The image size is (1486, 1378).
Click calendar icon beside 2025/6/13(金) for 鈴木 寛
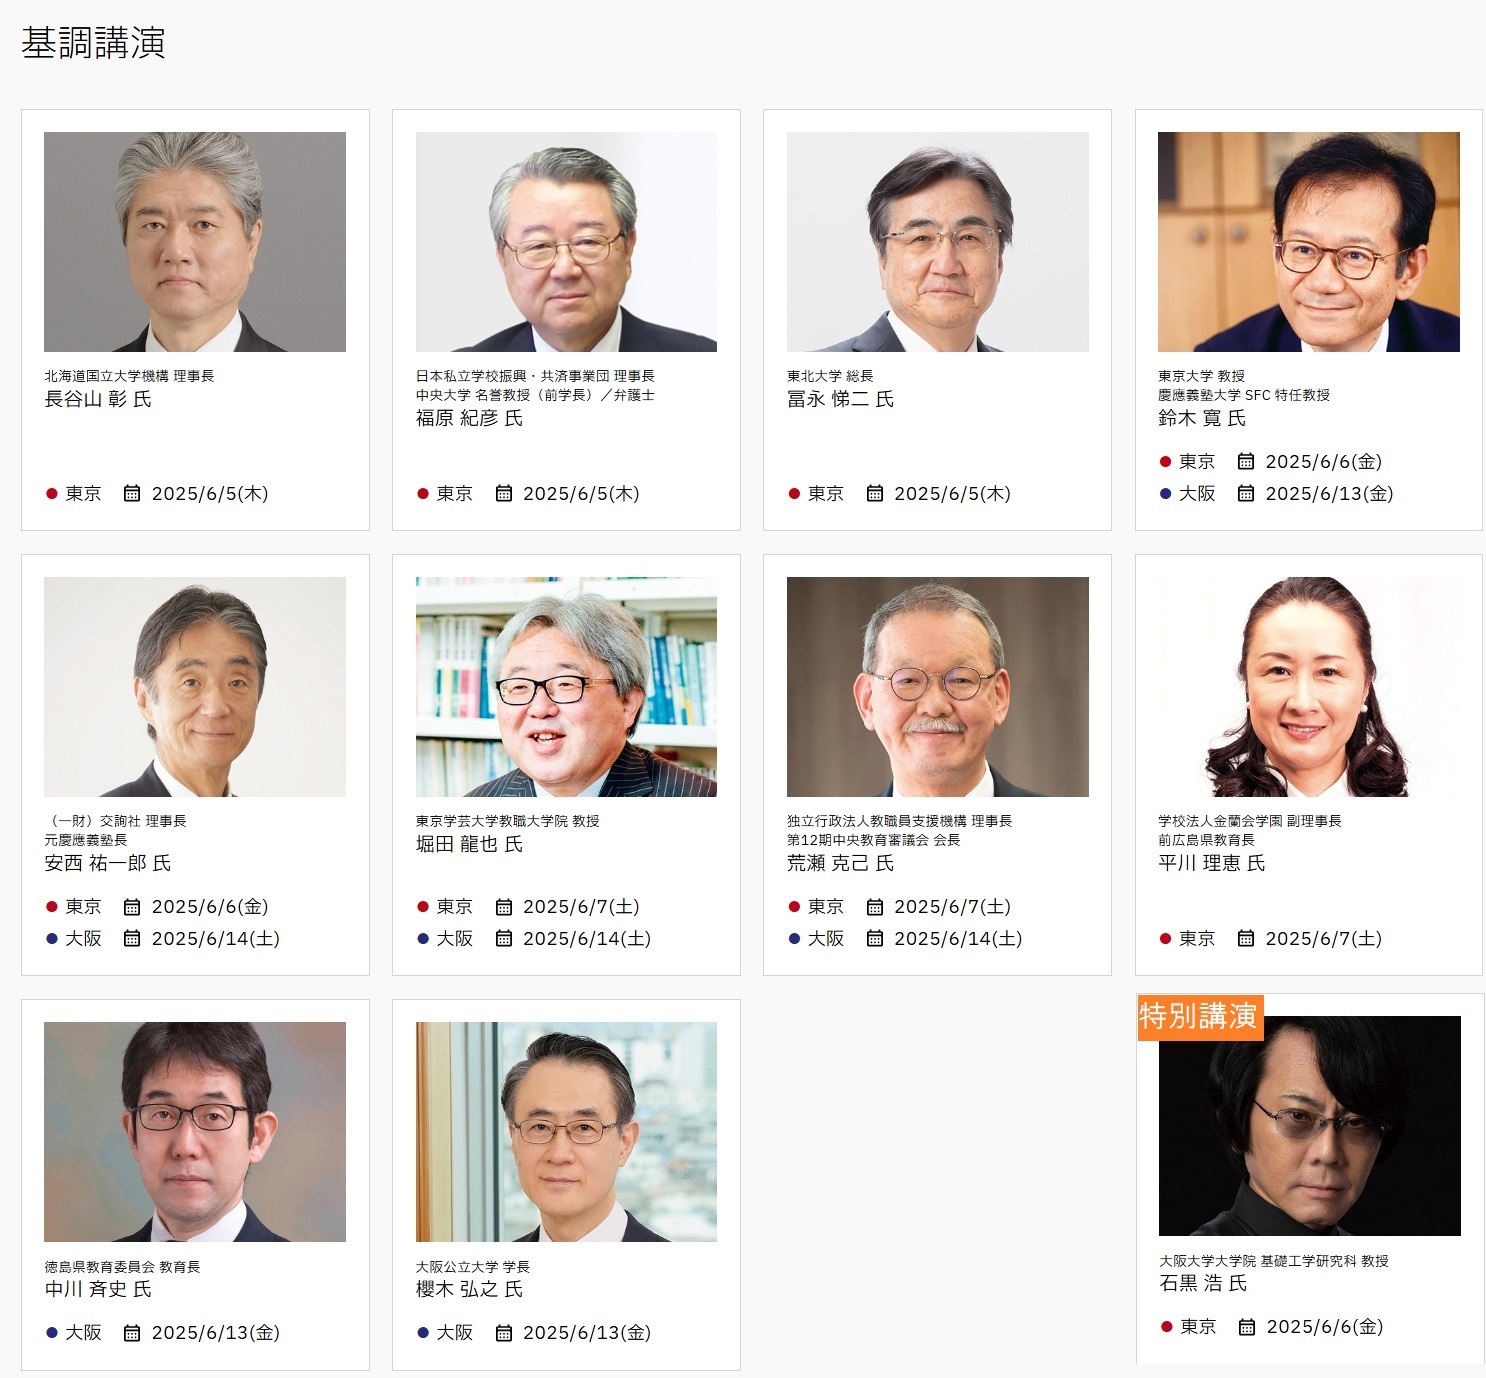coord(1245,493)
